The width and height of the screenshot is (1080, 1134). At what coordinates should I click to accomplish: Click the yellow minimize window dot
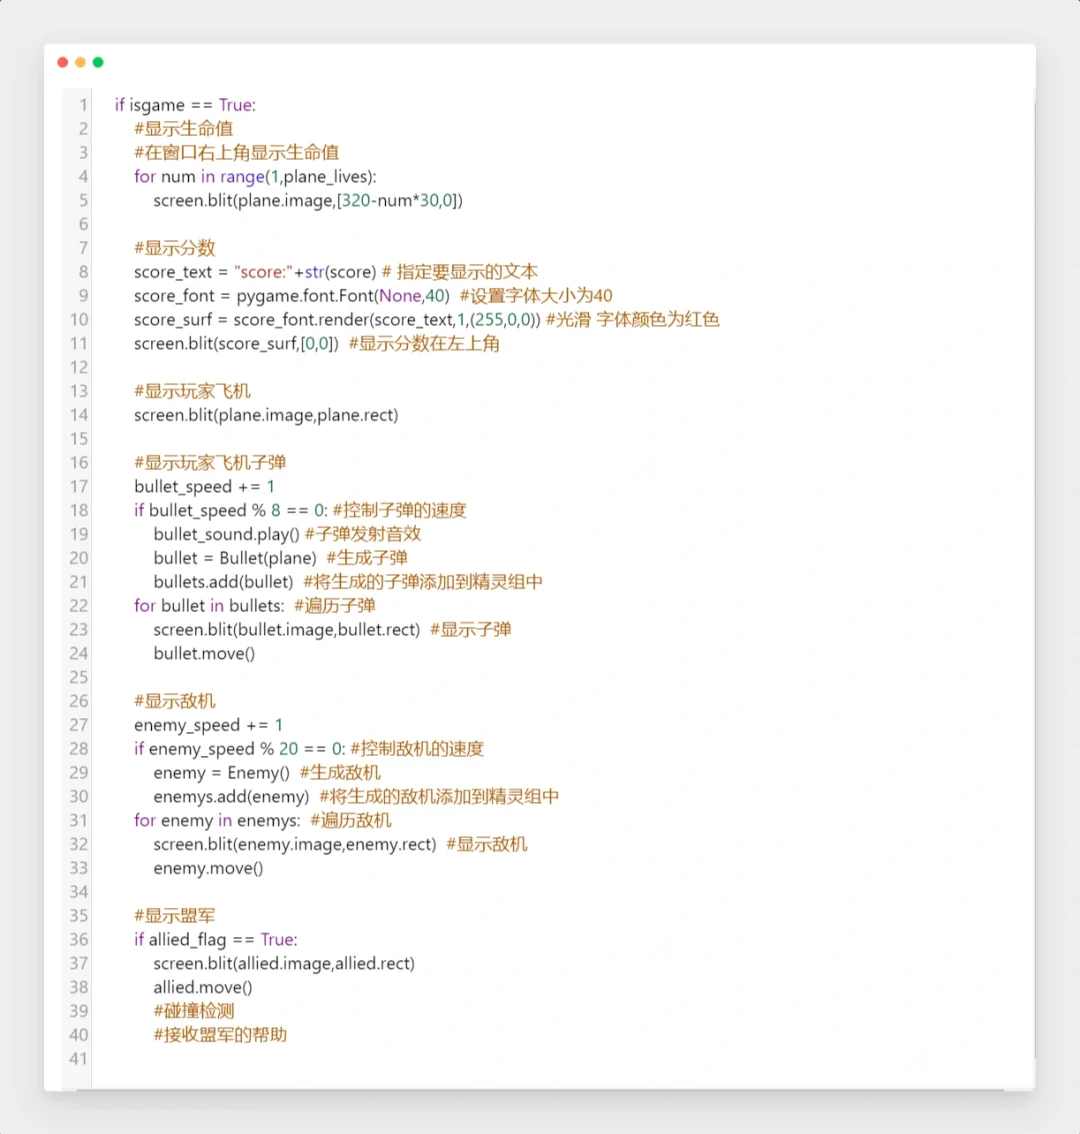click(x=80, y=62)
